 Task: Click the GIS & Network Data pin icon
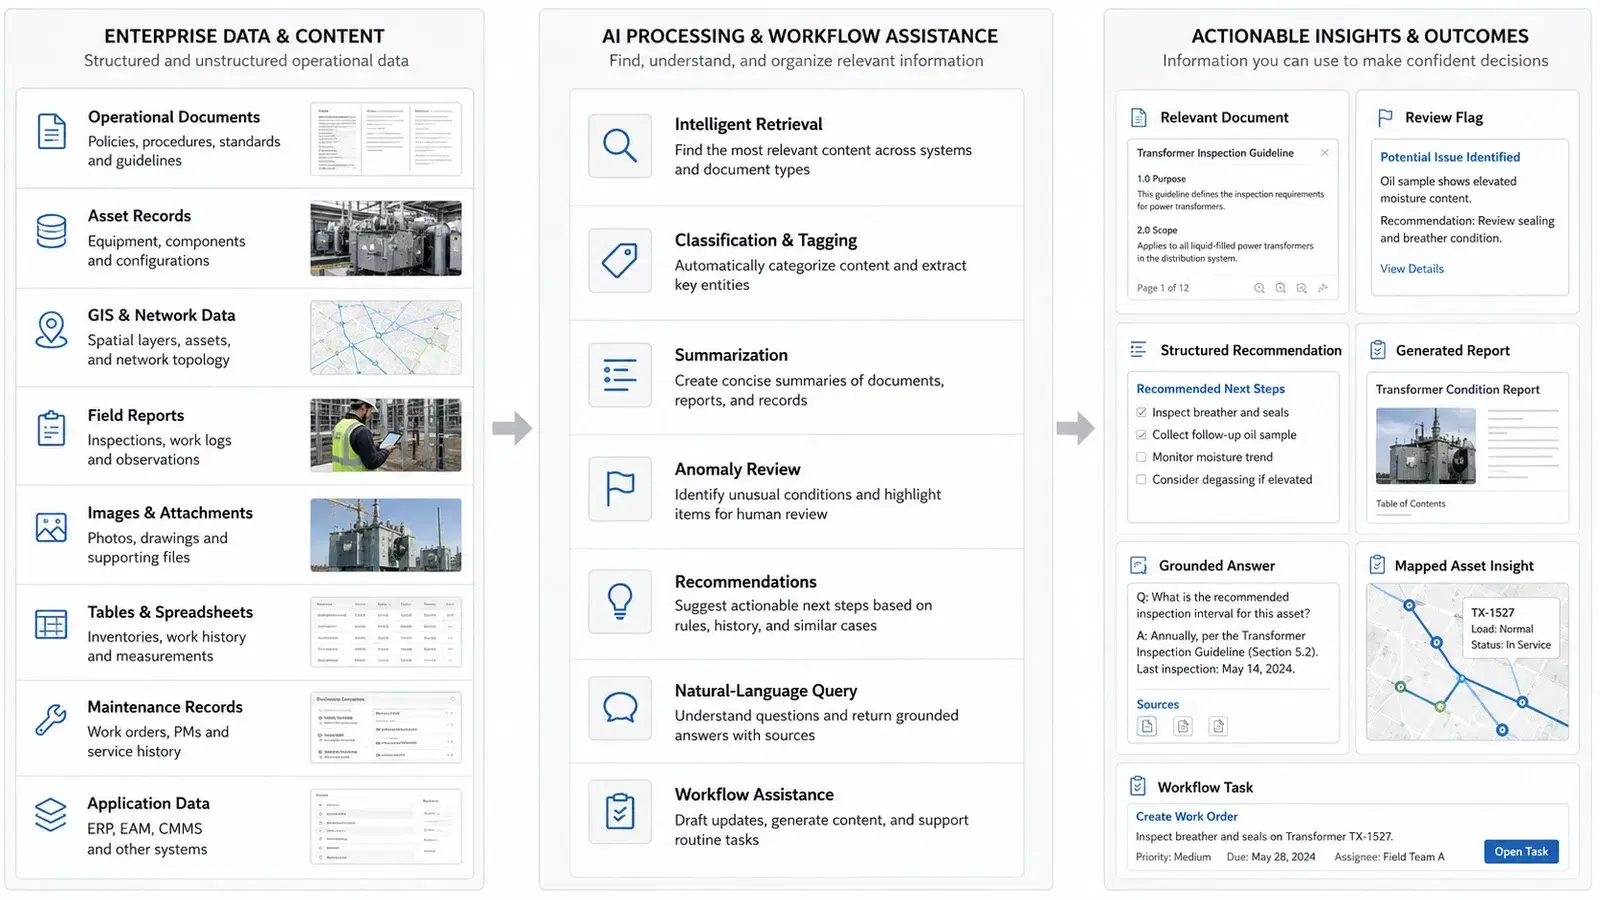tap(51, 330)
